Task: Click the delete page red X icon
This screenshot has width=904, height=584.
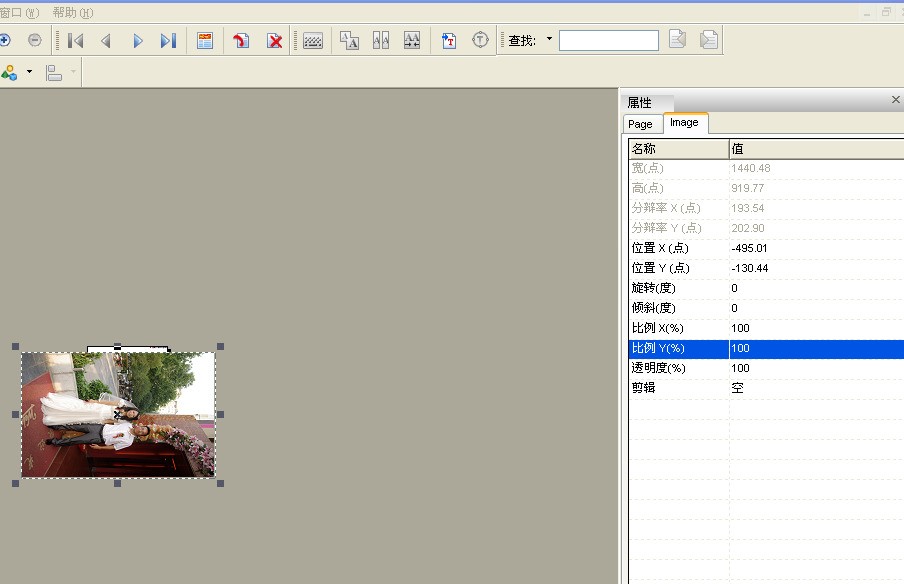Action: click(274, 41)
